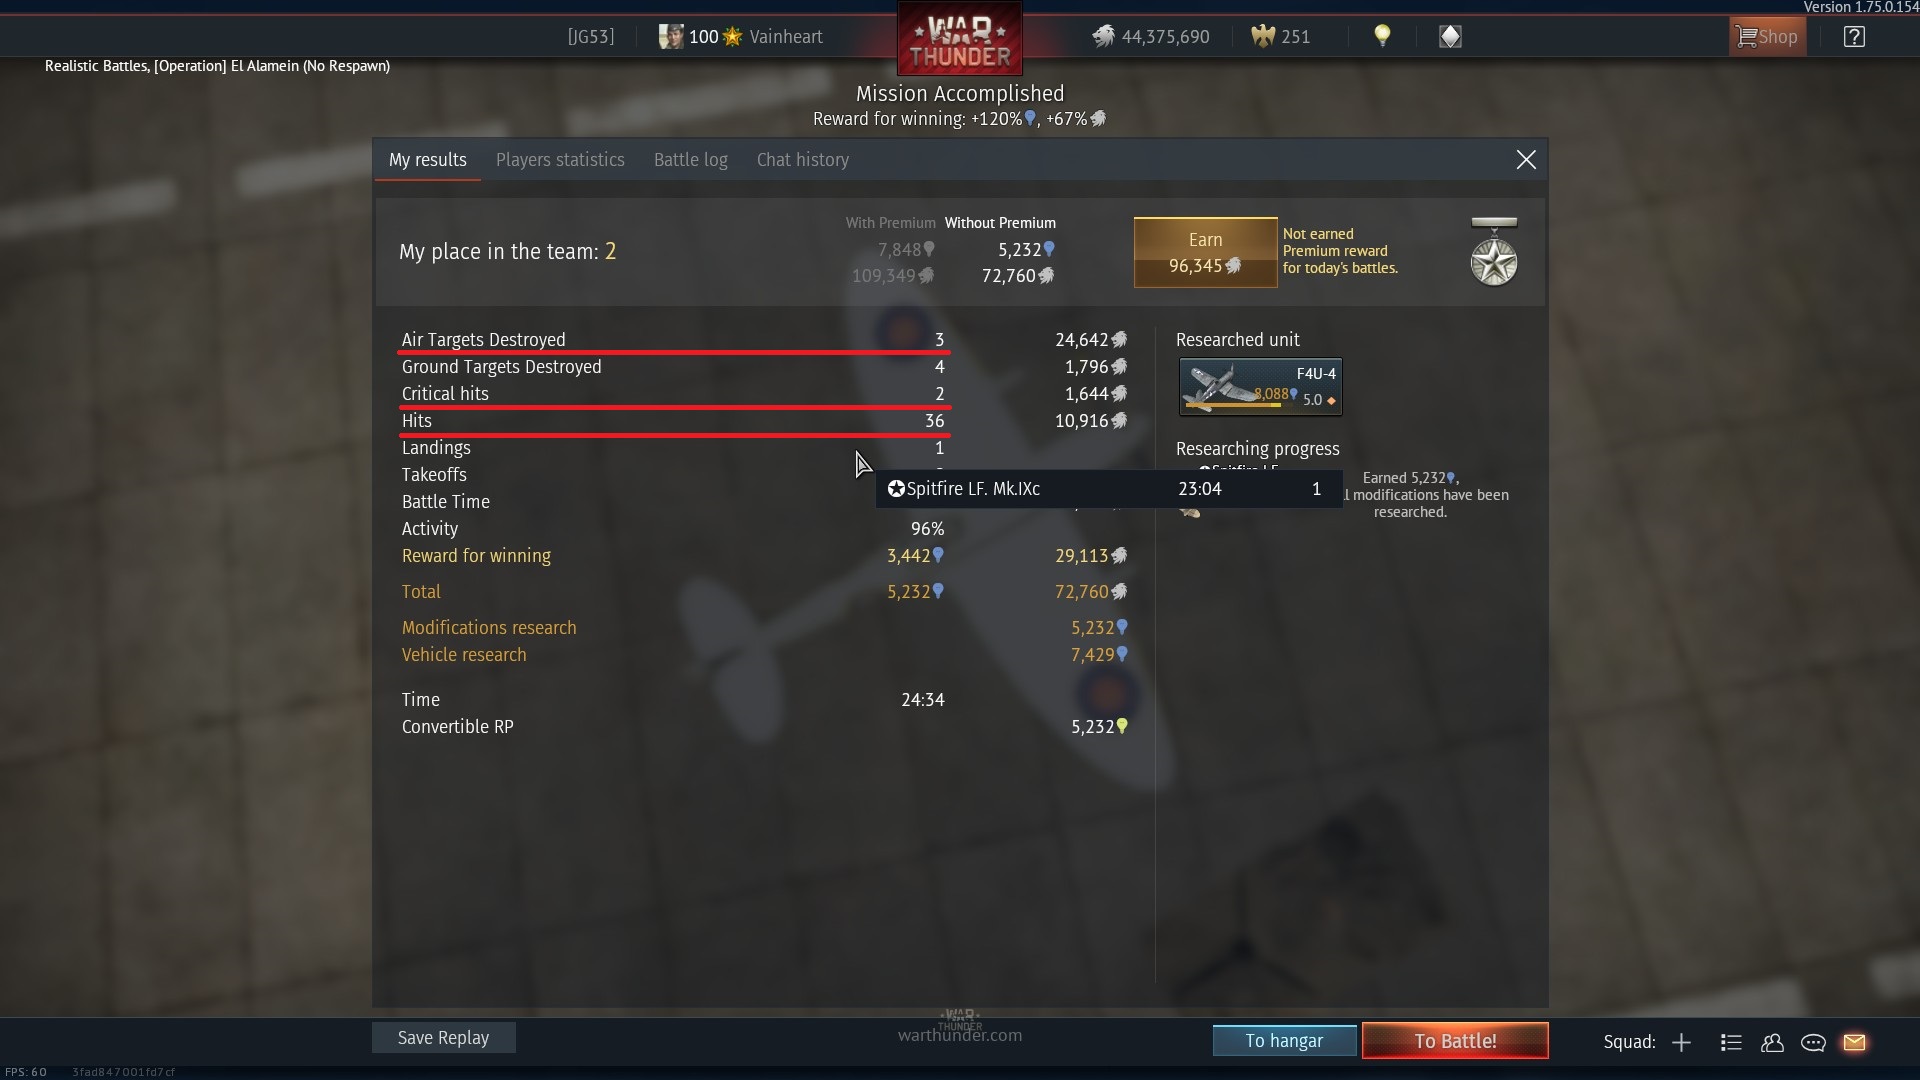This screenshot has width=1920, height=1080.
Task: Add squad member with plus icon
Action: (x=1681, y=1042)
